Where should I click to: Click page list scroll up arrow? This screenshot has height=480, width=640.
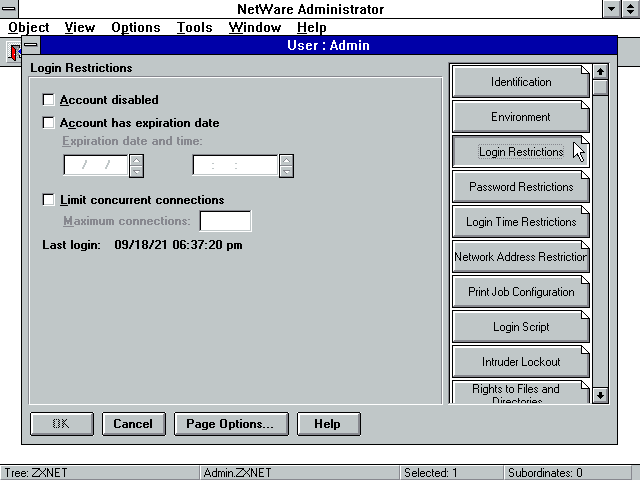point(600,72)
